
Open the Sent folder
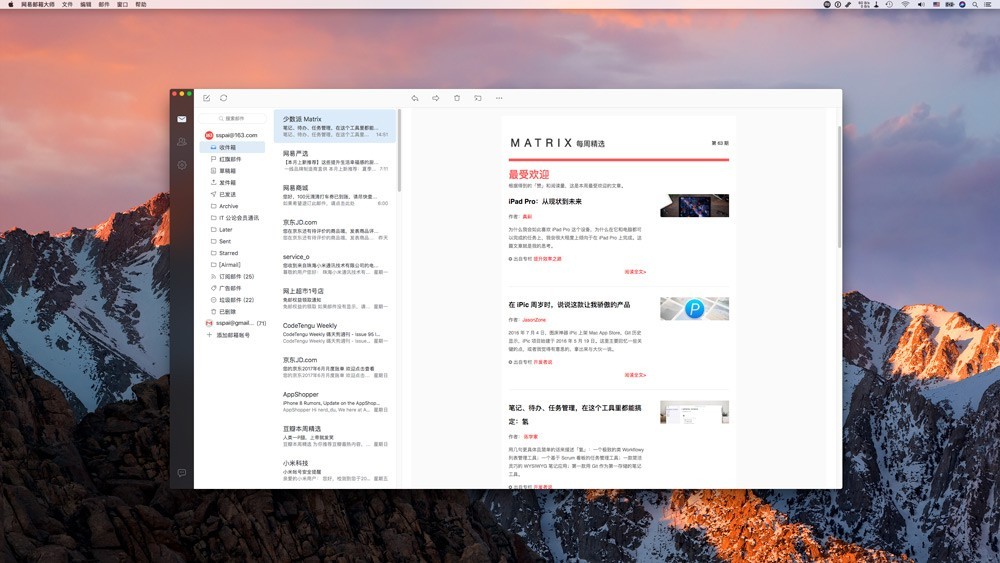pyautogui.click(x=232, y=242)
